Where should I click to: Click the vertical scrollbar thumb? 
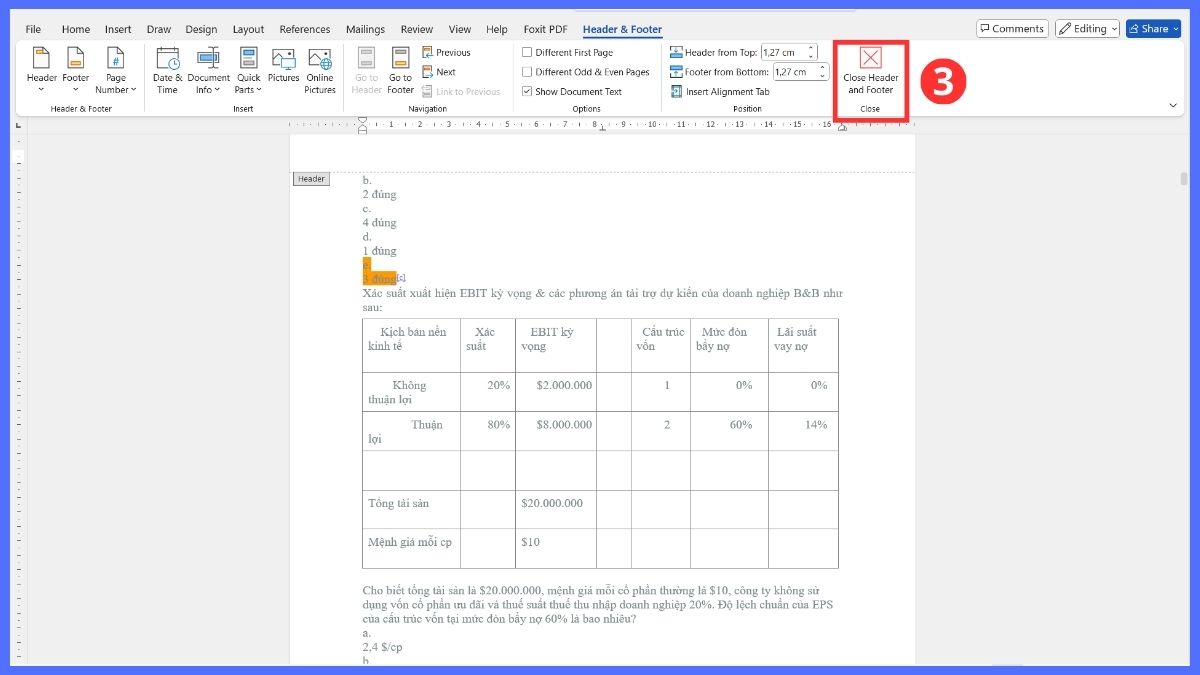tap(1184, 180)
